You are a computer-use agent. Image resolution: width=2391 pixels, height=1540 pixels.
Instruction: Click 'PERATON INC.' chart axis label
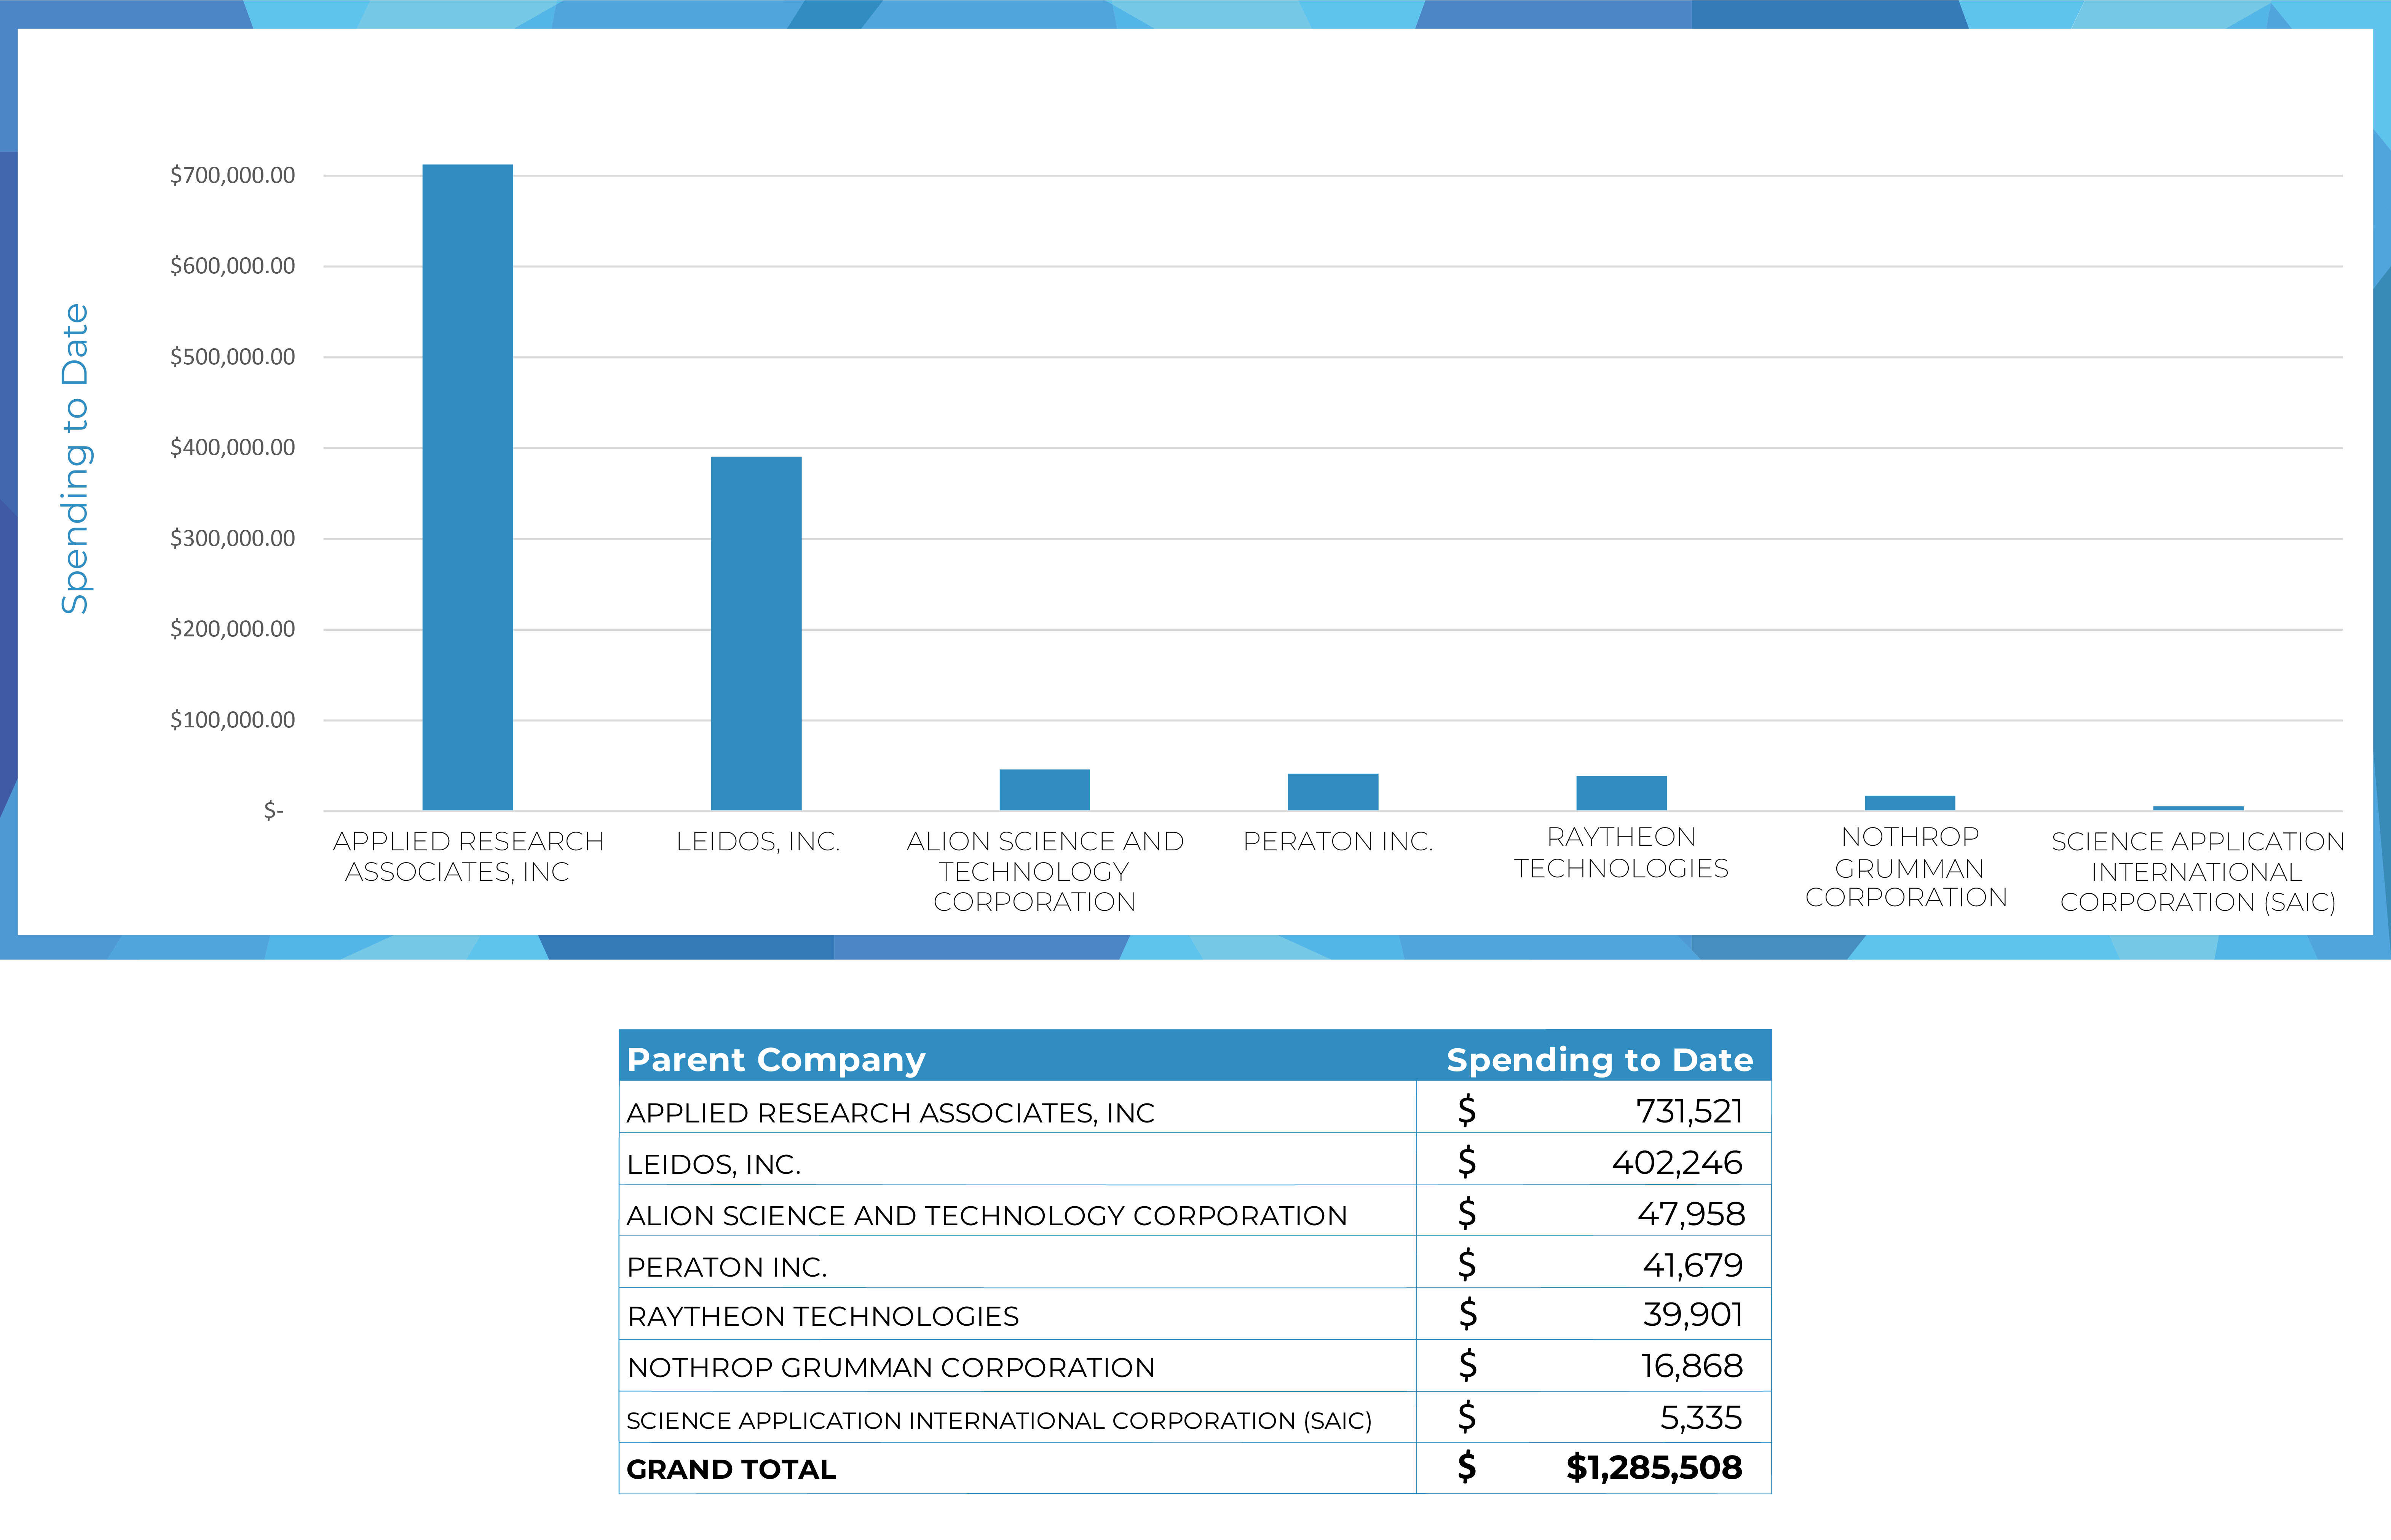pyautogui.click(x=1337, y=841)
